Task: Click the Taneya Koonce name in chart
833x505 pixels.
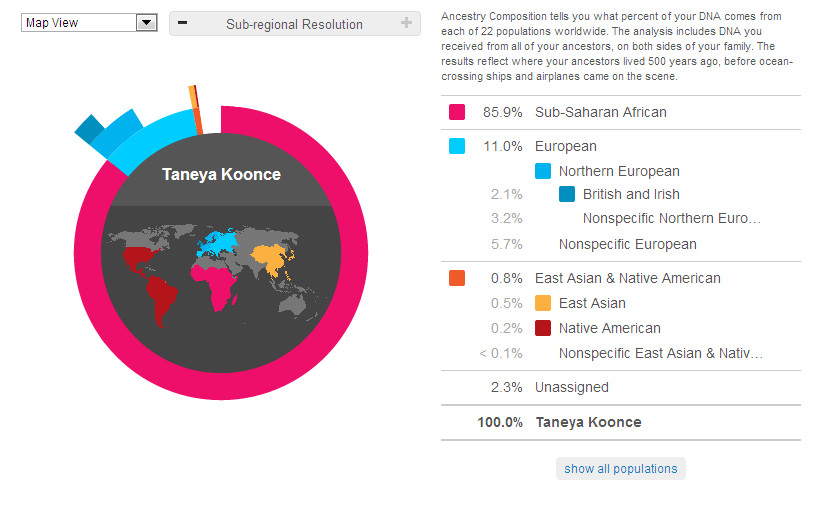Action: click(221, 174)
